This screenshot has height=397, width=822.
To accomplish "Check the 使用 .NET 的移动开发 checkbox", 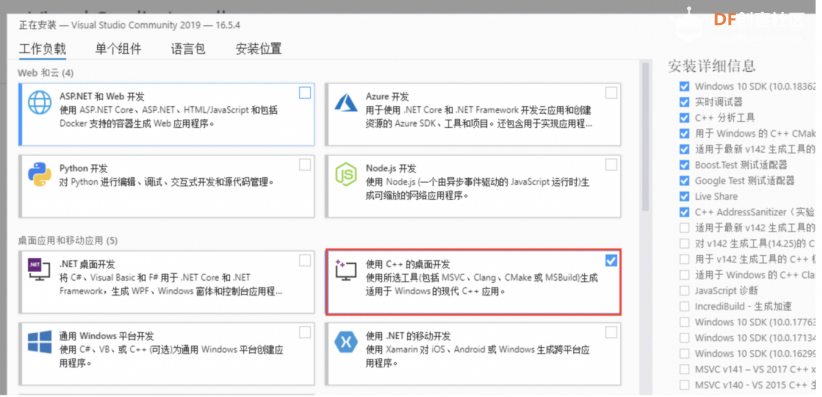I will [x=611, y=332].
